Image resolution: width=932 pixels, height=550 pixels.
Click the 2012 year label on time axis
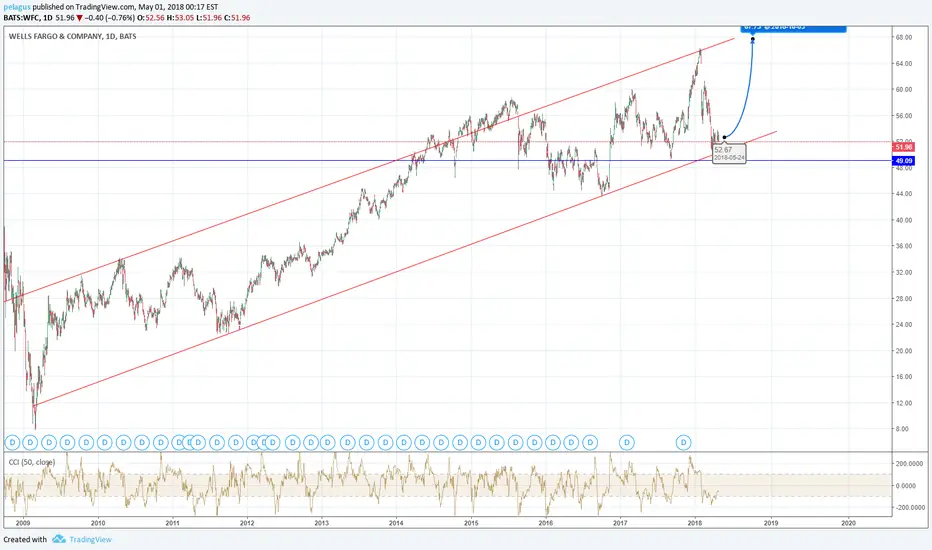247,523
